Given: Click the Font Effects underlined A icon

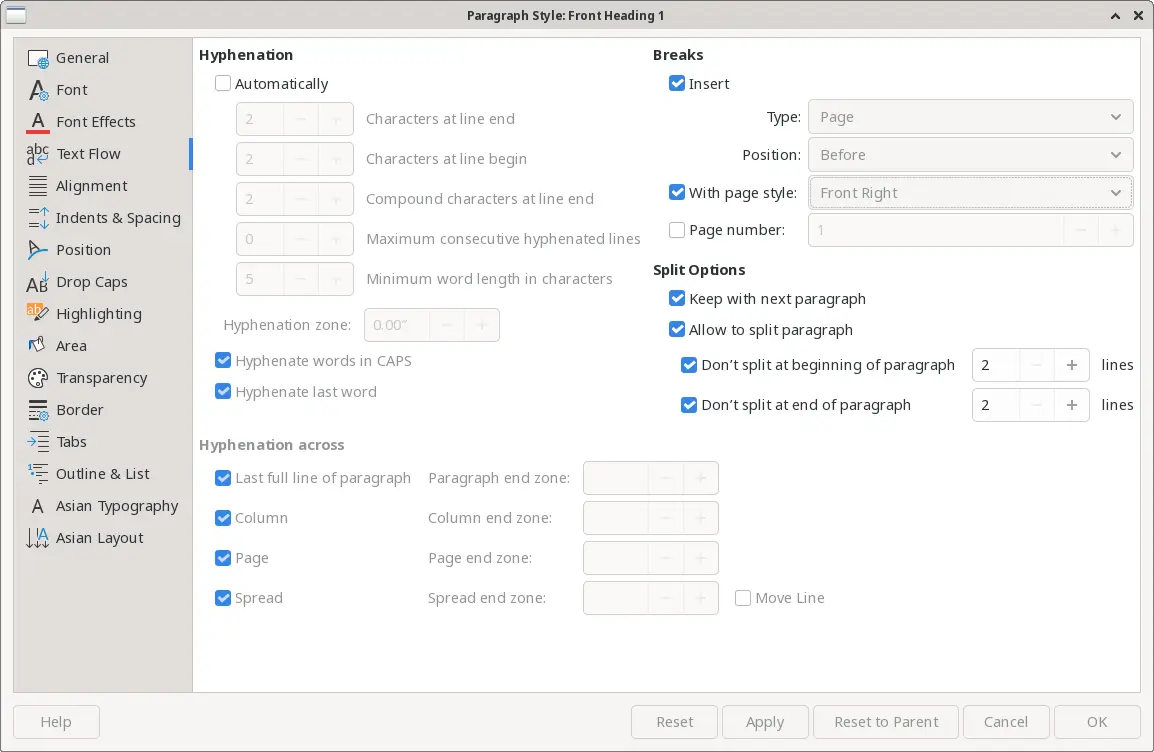Looking at the screenshot, I should tap(38, 122).
